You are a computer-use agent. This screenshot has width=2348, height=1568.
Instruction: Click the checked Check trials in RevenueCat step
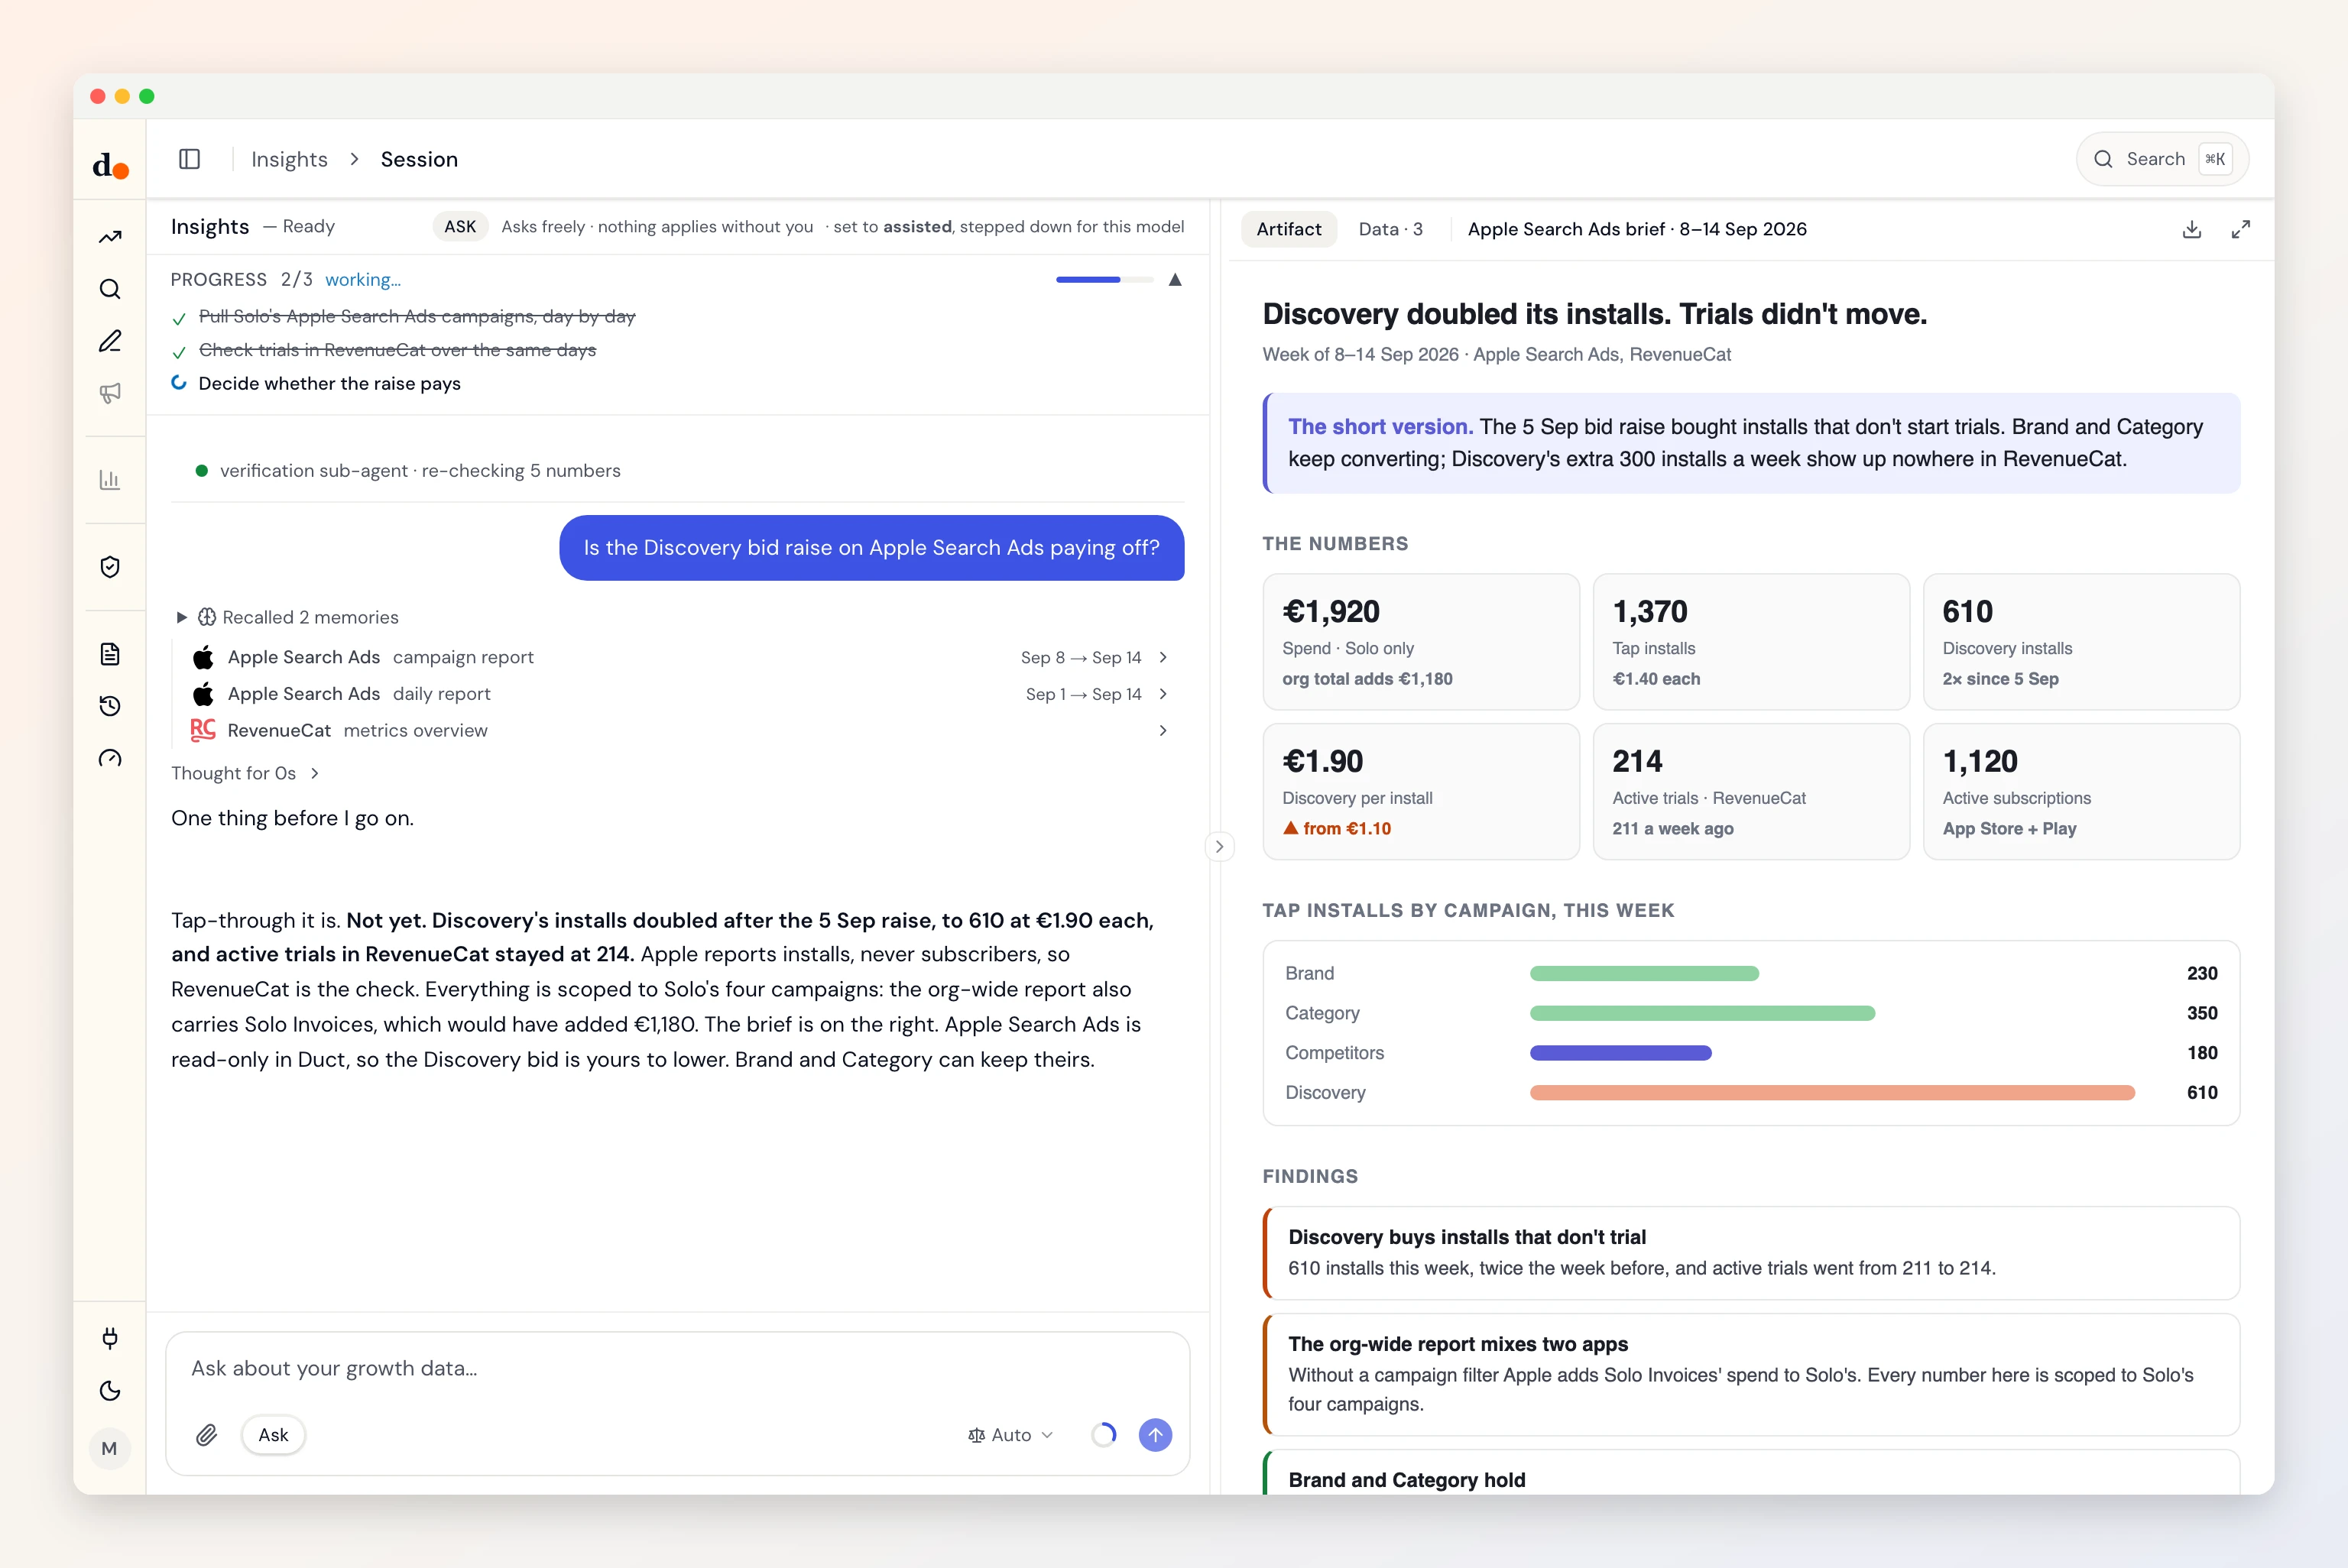pyautogui.click(x=384, y=350)
